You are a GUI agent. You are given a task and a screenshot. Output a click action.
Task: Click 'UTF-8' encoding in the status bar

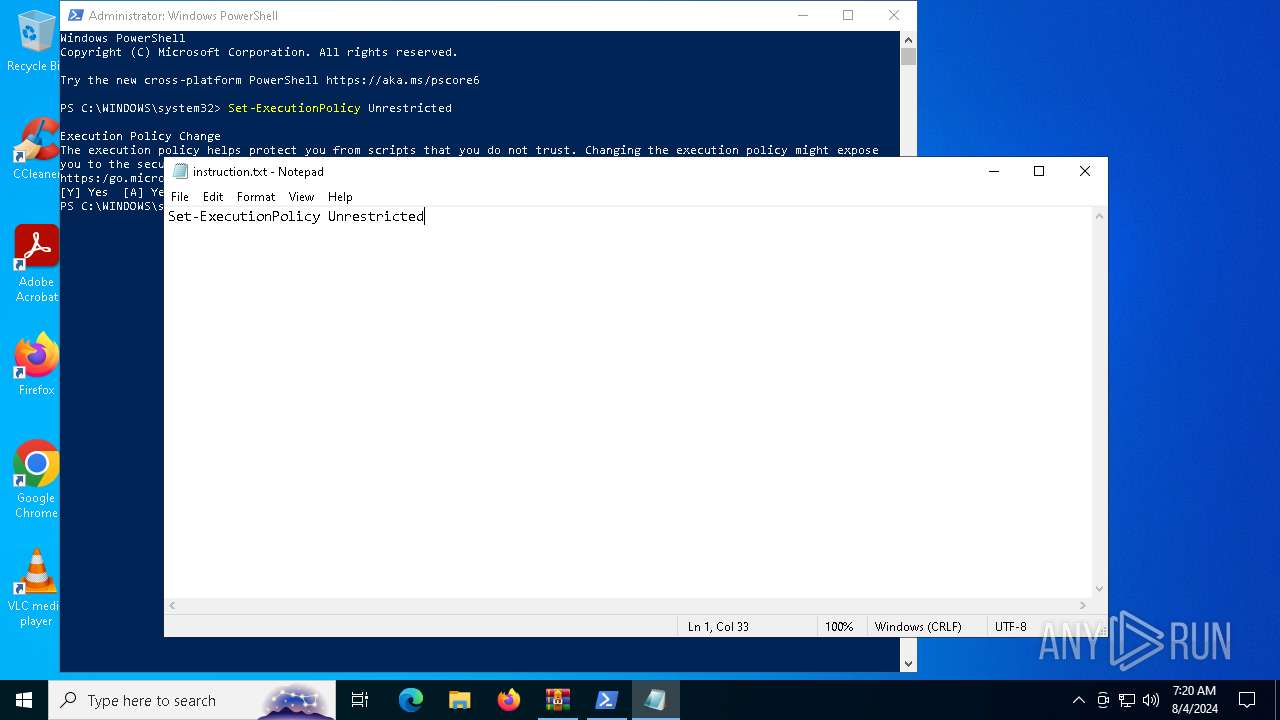pos(1010,627)
